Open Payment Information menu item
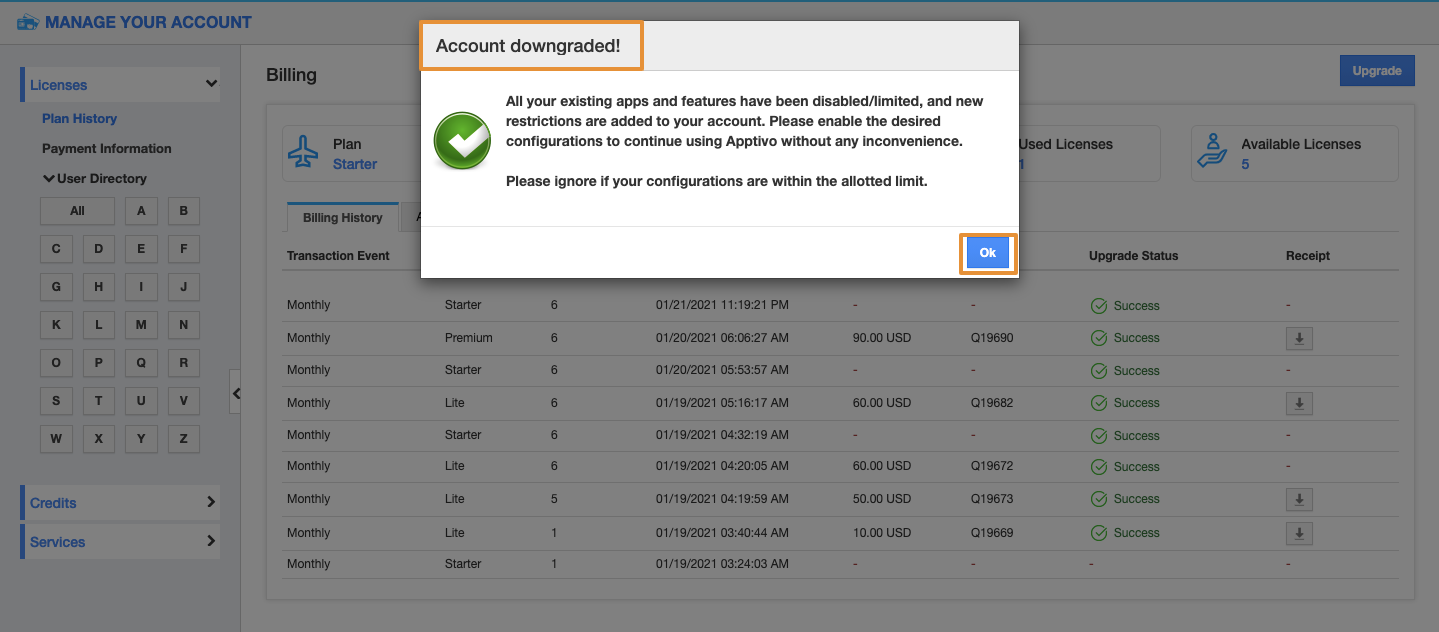The height and width of the screenshot is (632, 1439). (106, 149)
